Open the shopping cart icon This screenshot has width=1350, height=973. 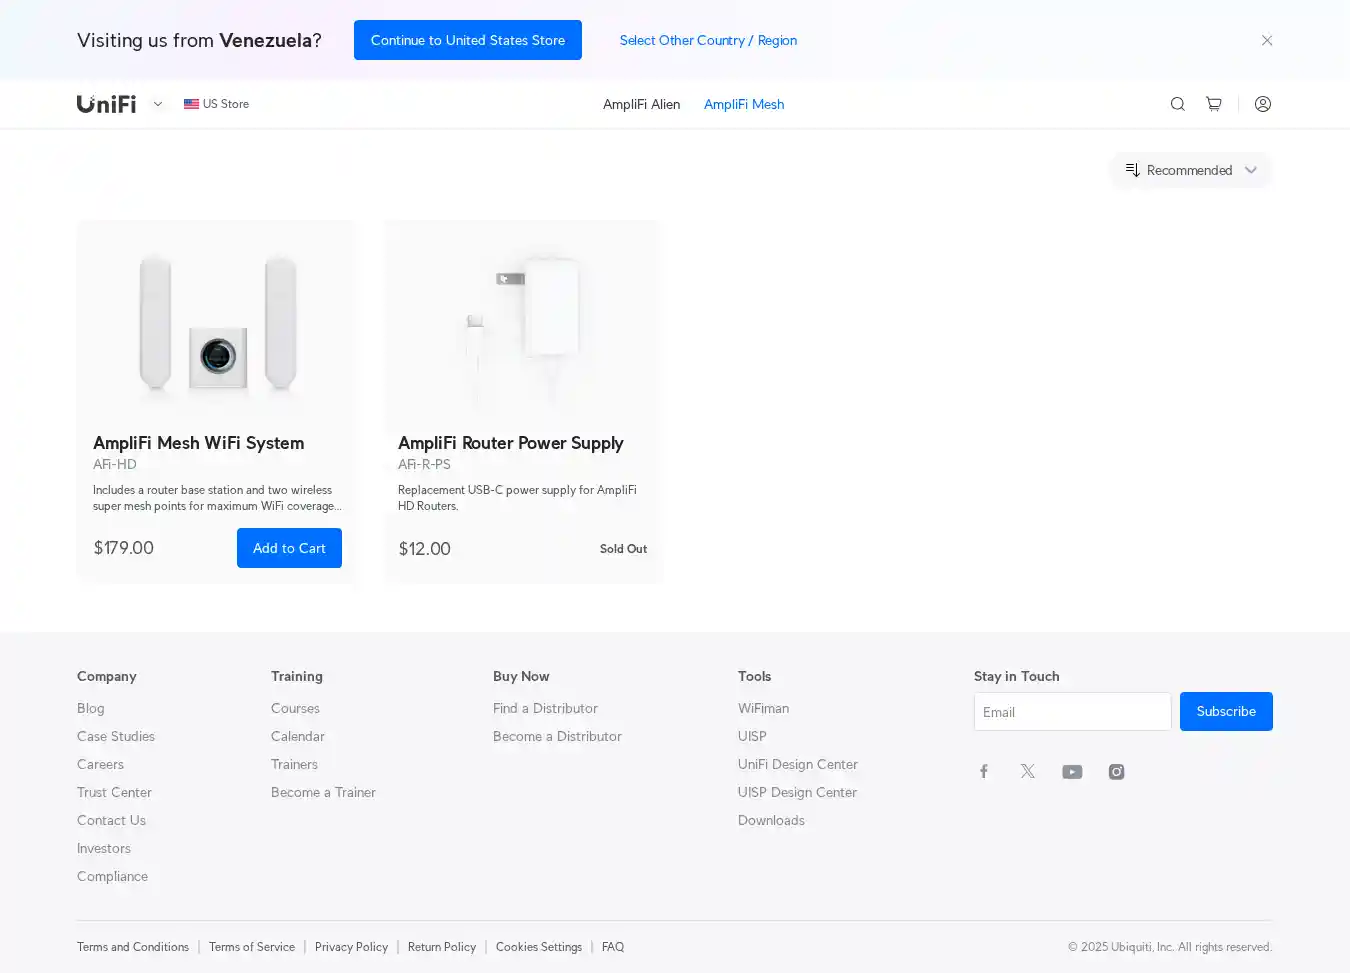pos(1213,104)
